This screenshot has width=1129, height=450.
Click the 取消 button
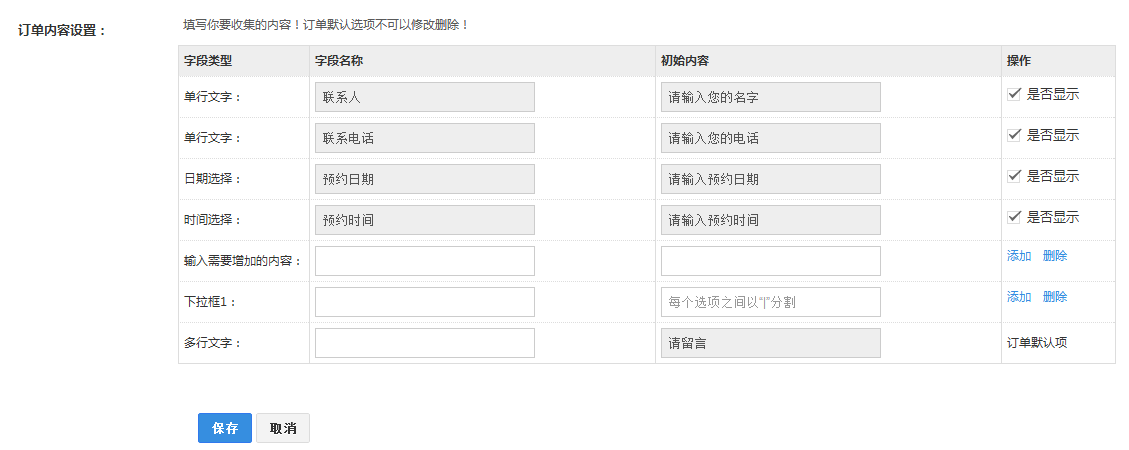click(x=283, y=428)
